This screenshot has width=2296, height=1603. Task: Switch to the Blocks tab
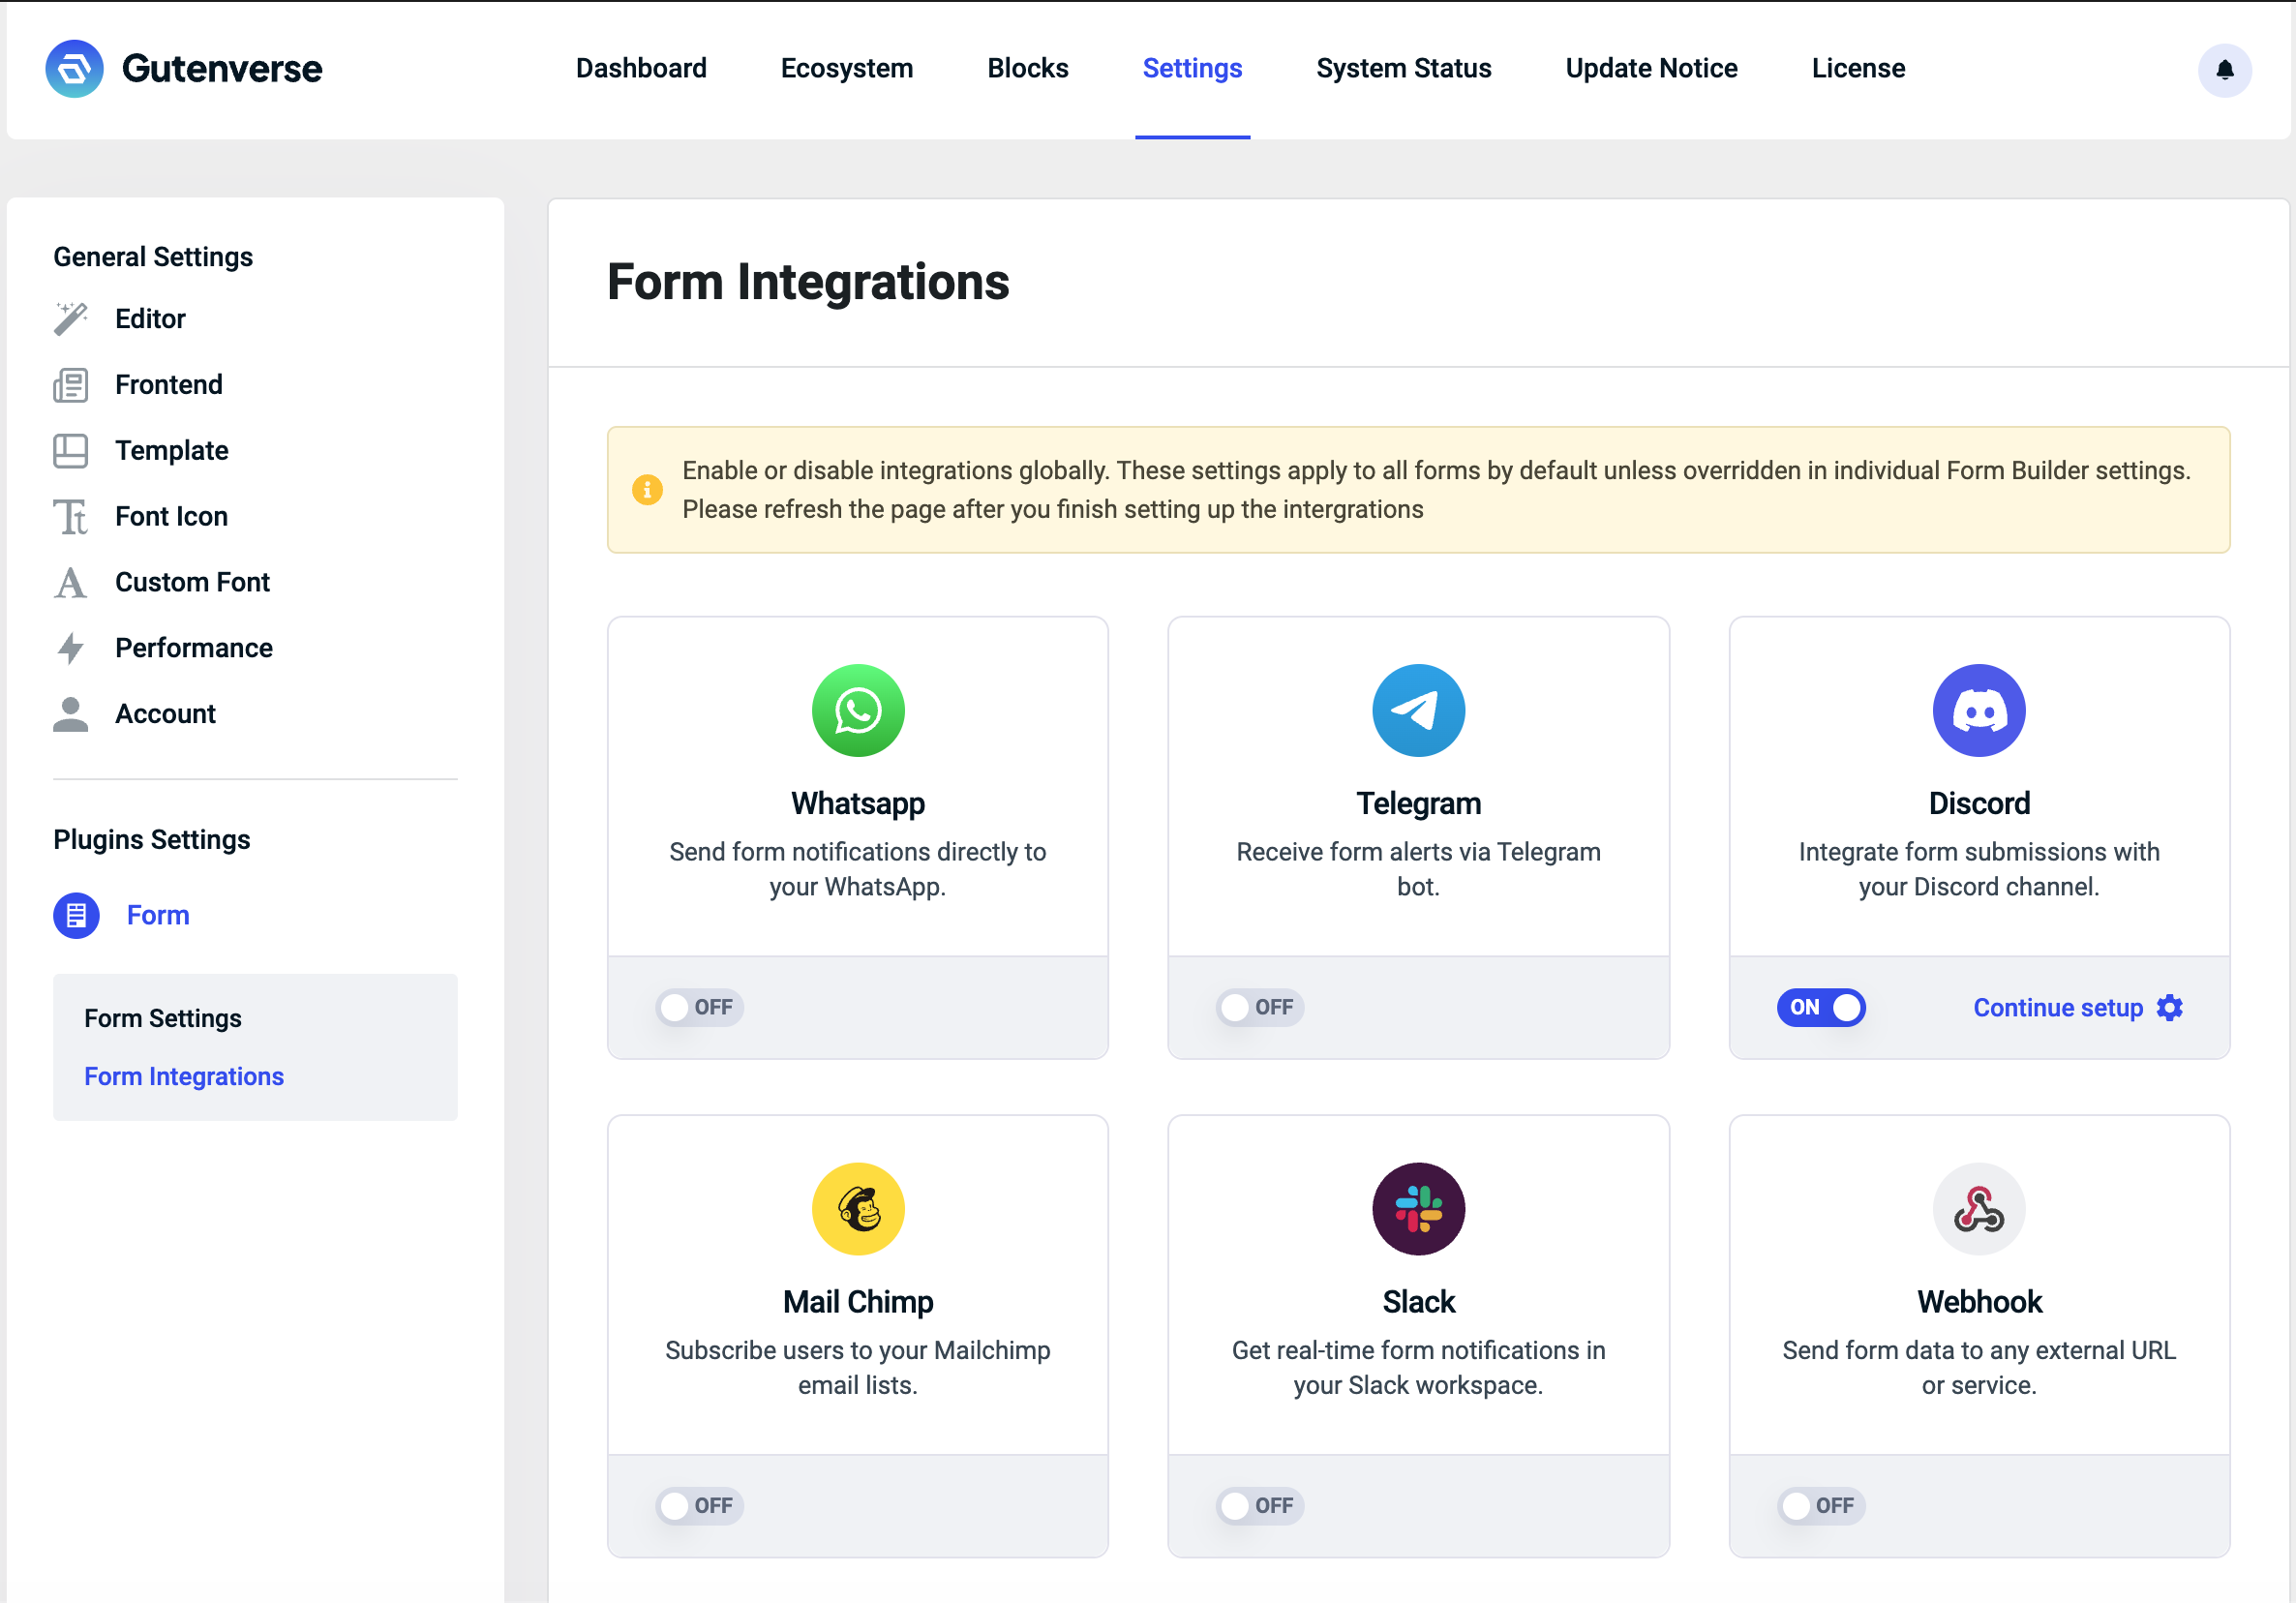point(1028,68)
